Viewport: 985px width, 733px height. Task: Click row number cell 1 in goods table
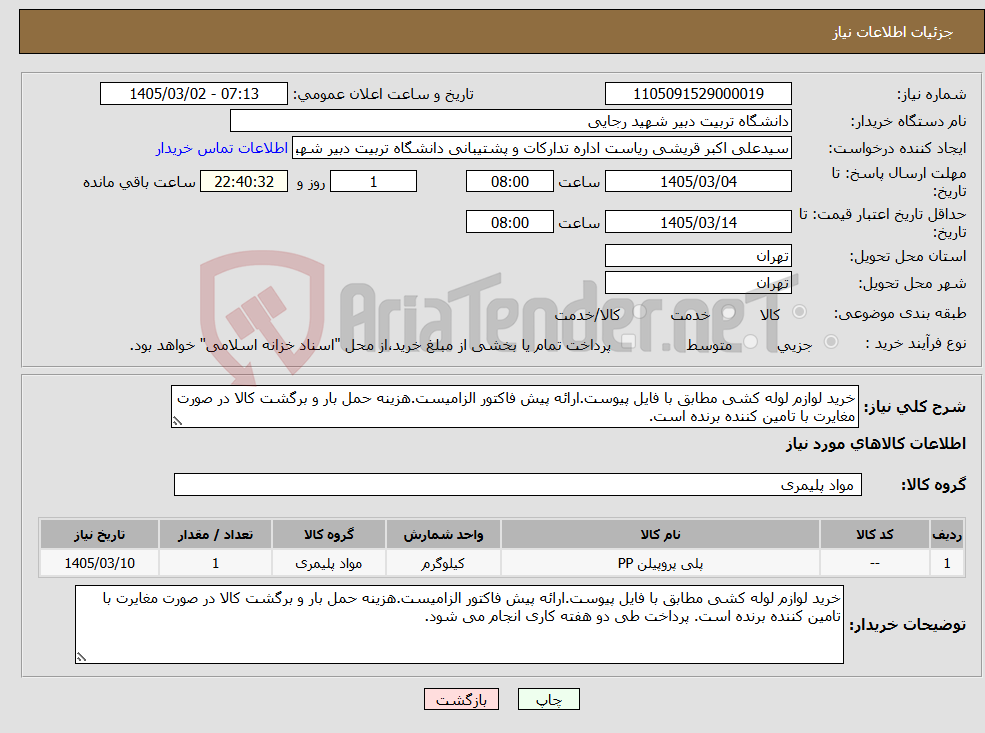(947, 563)
